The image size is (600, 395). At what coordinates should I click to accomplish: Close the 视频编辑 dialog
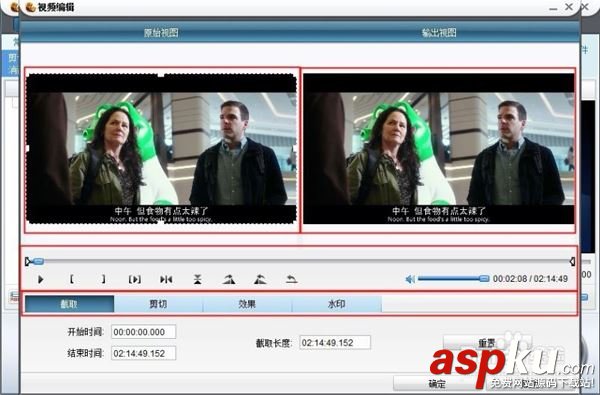coord(569,7)
